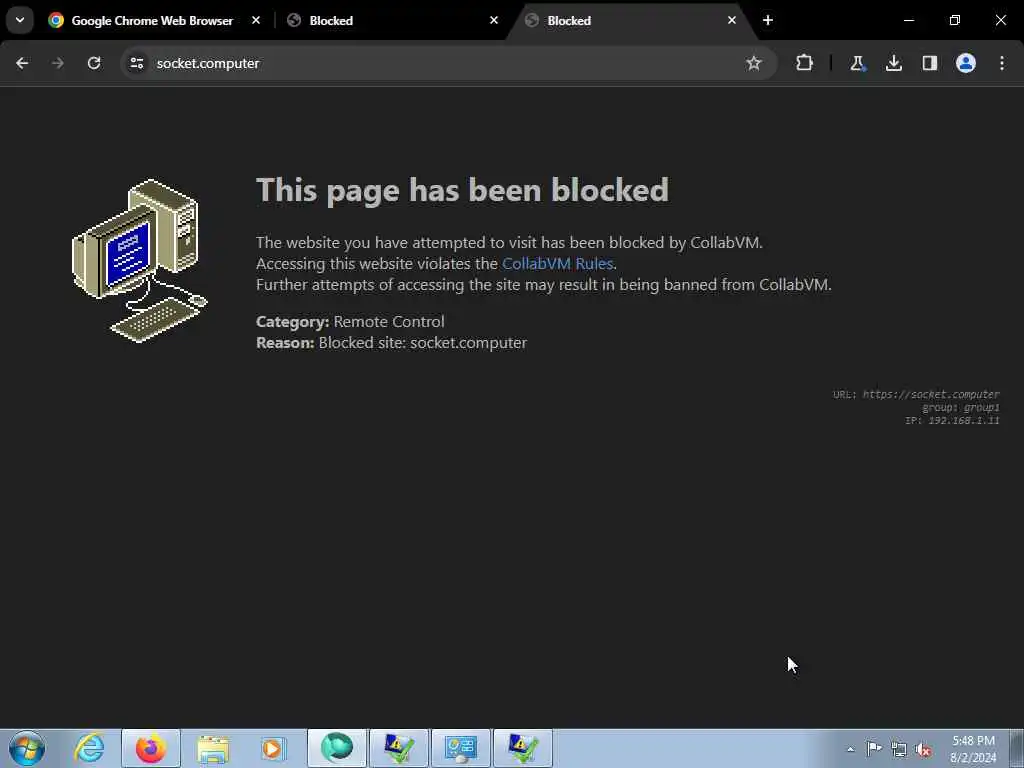The height and width of the screenshot is (768, 1024).
Task: Go forward using the forward arrow
Action: click(x=58, y=63)
